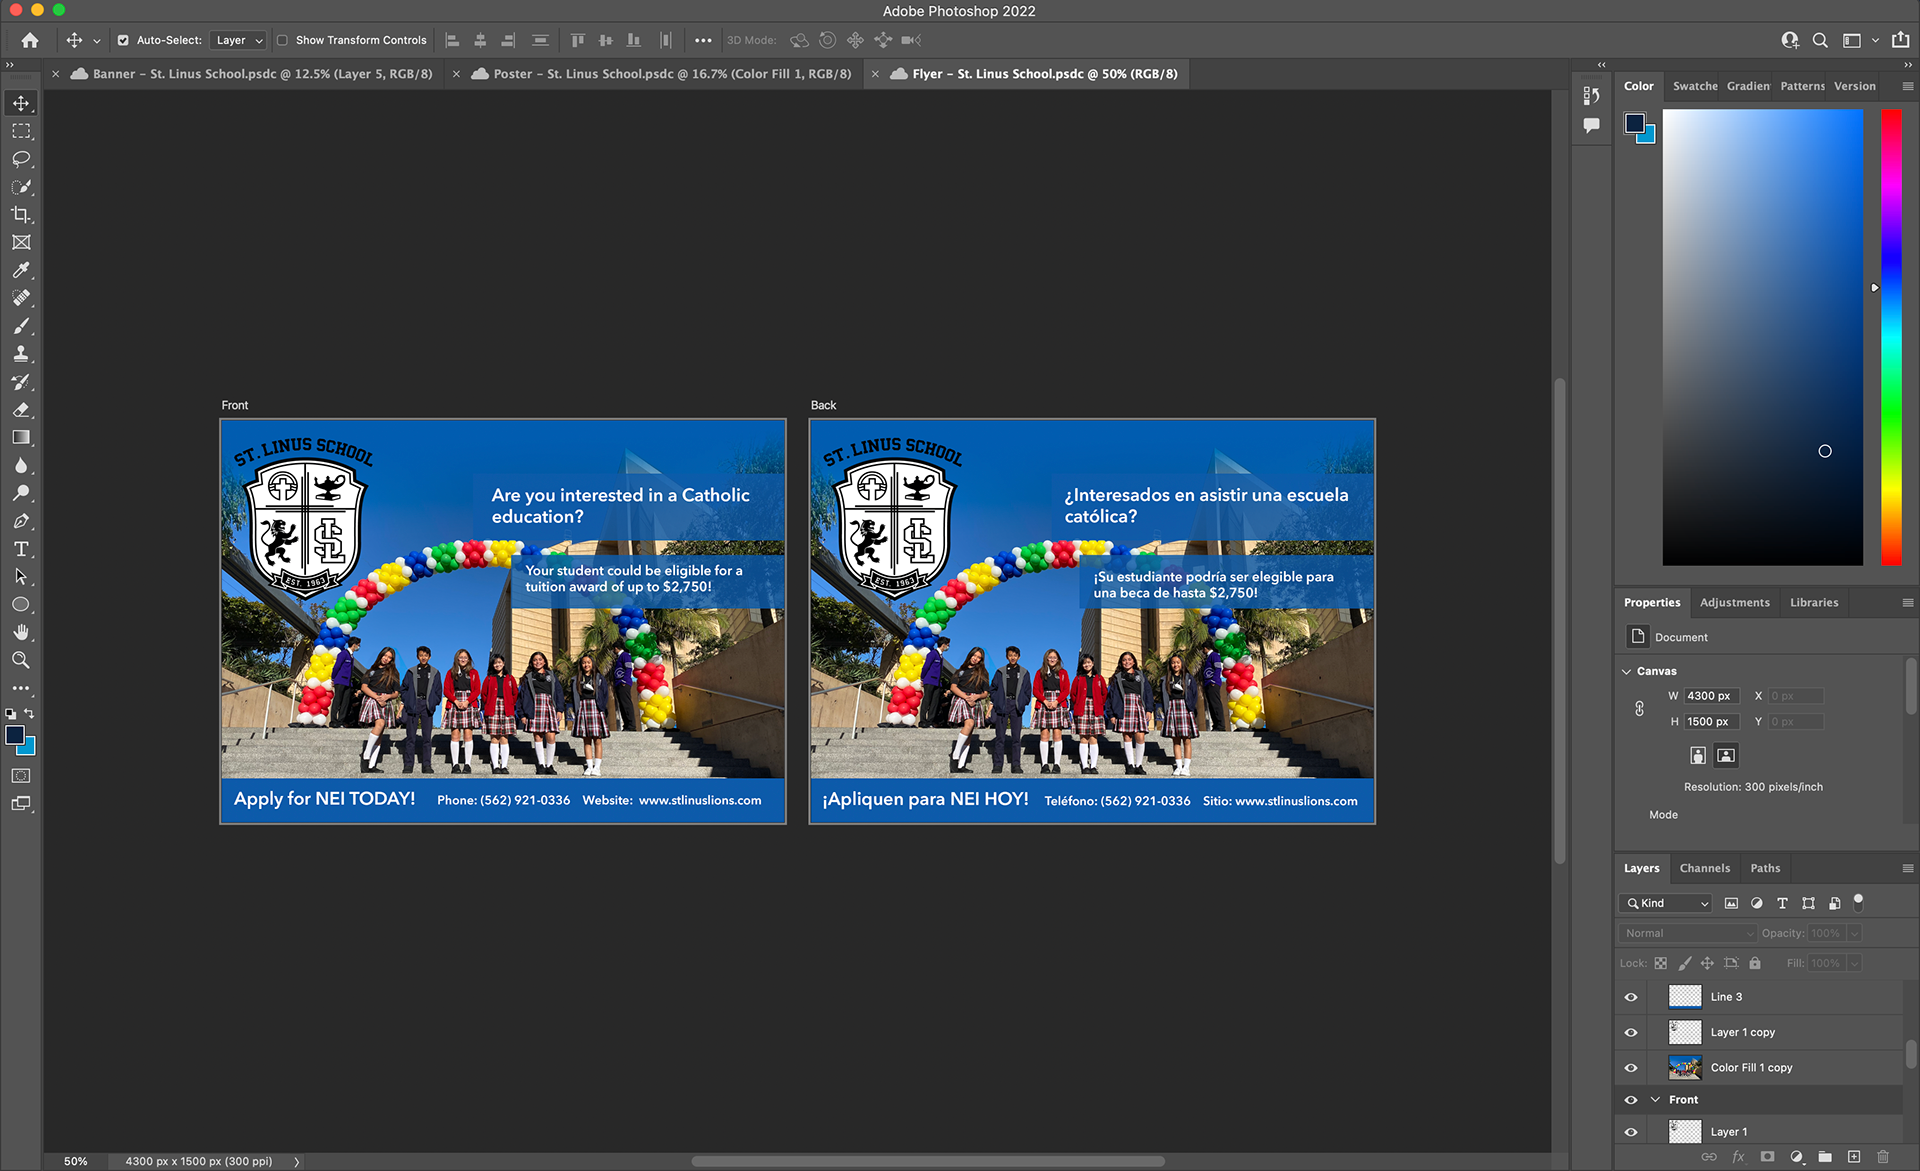Toggle Quick Mask mode icon
1920x1171 pixels.
21,776
